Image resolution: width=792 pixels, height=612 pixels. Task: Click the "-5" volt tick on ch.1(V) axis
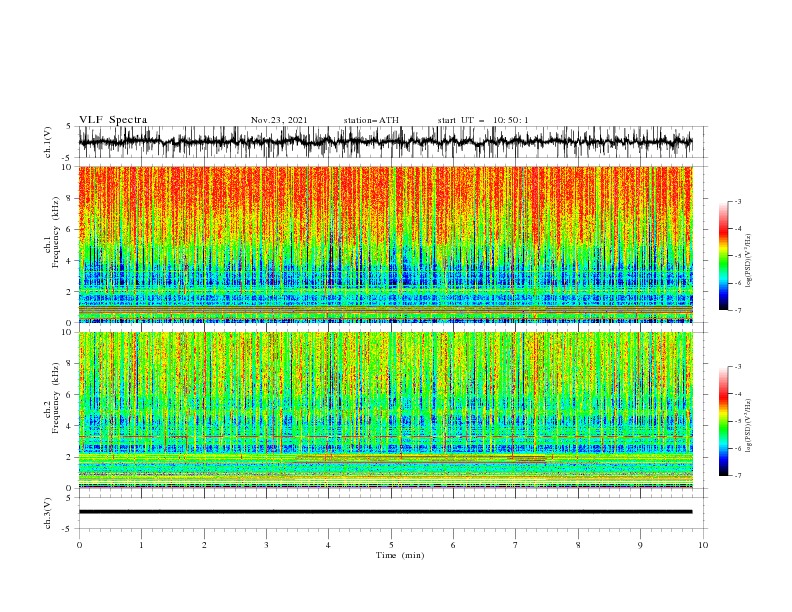click(67, 158)
